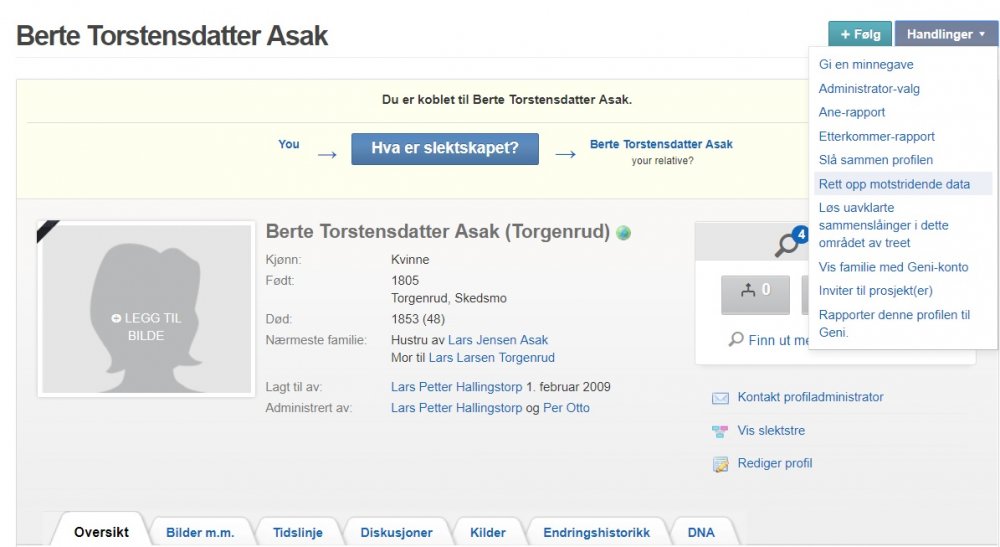
Task: Click the tree branch counter button
Action: [755, 291]
